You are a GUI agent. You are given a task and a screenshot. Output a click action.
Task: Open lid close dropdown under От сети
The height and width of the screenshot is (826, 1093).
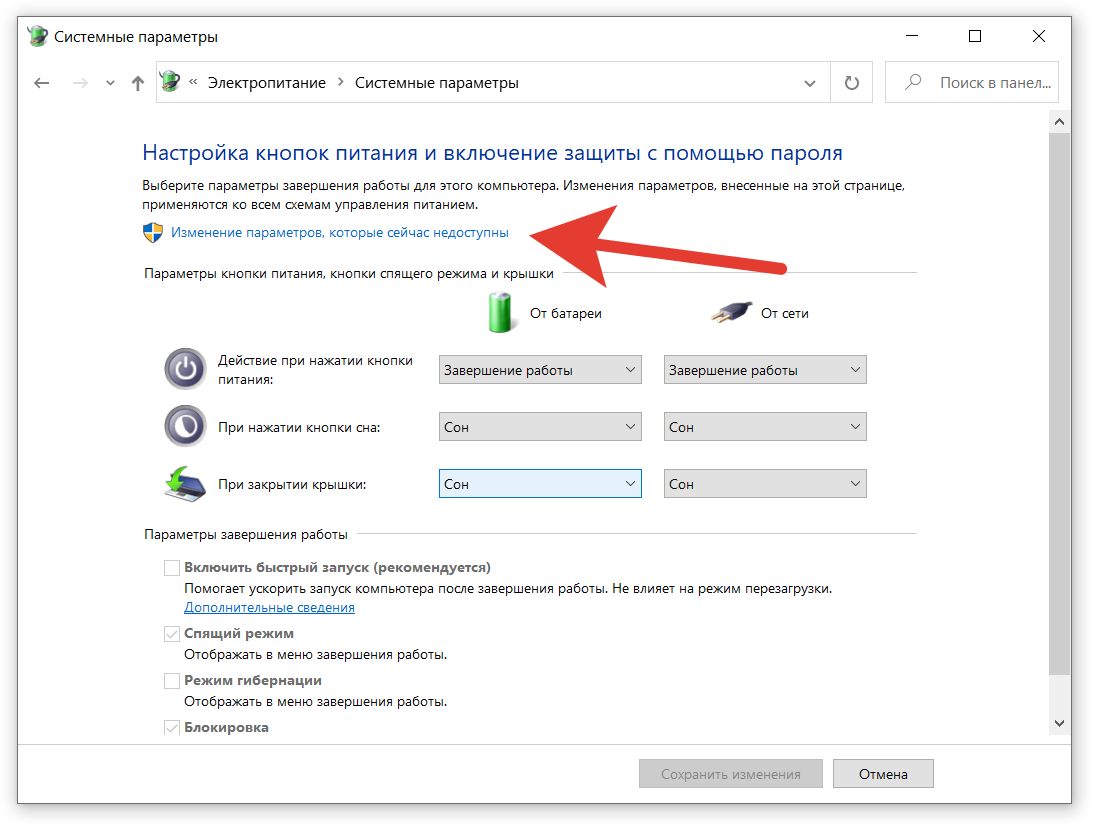point(765,484)
